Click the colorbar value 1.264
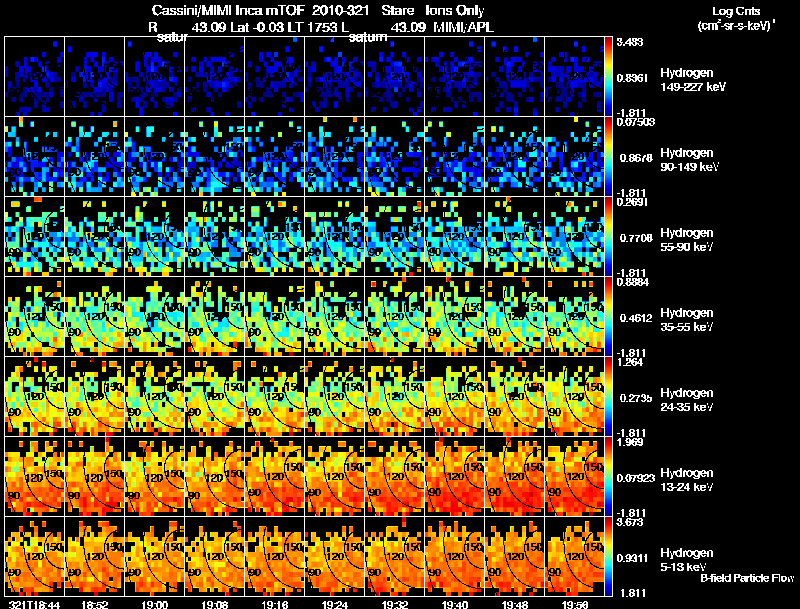 [630, 362]
